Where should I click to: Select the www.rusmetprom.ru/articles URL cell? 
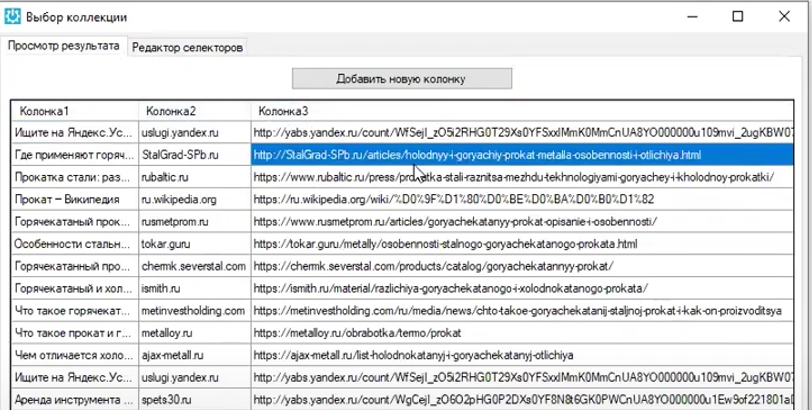tap(522, 222)
